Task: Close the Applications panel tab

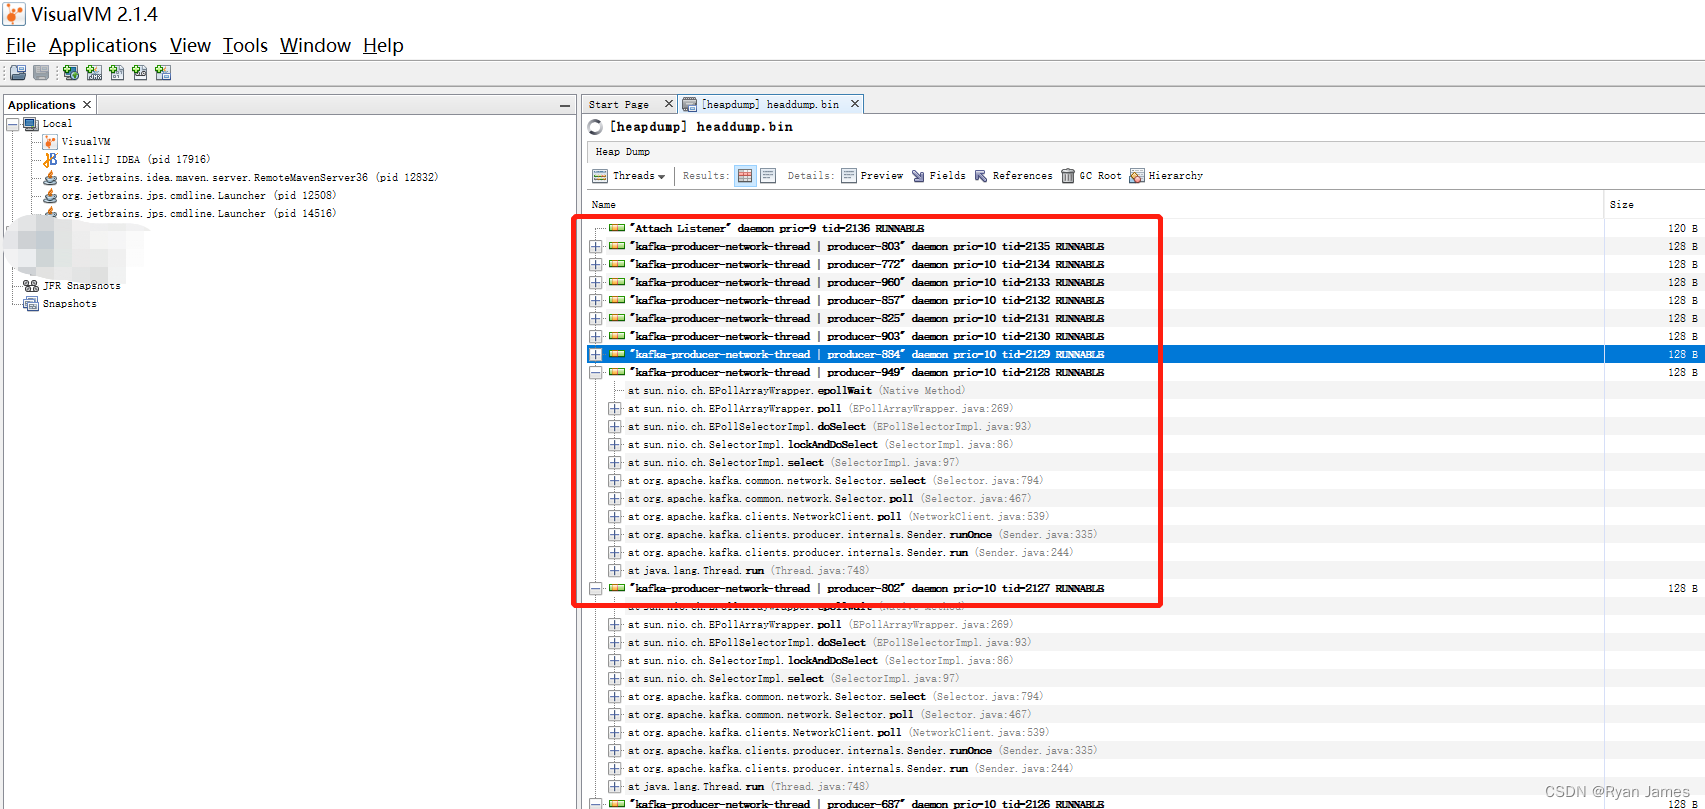Action: [87, 105]
